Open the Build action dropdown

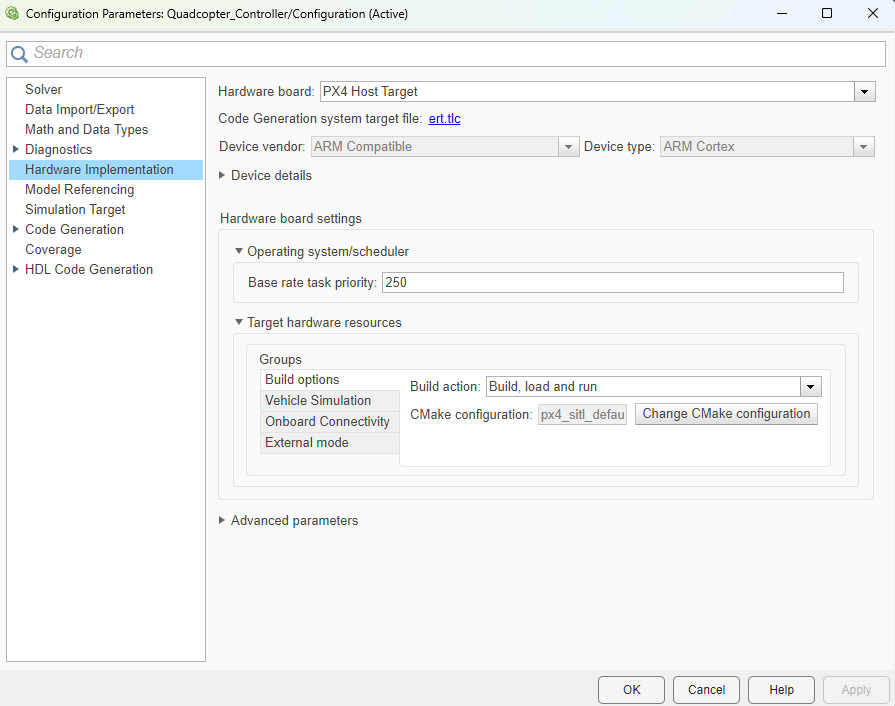pos(811,386)
